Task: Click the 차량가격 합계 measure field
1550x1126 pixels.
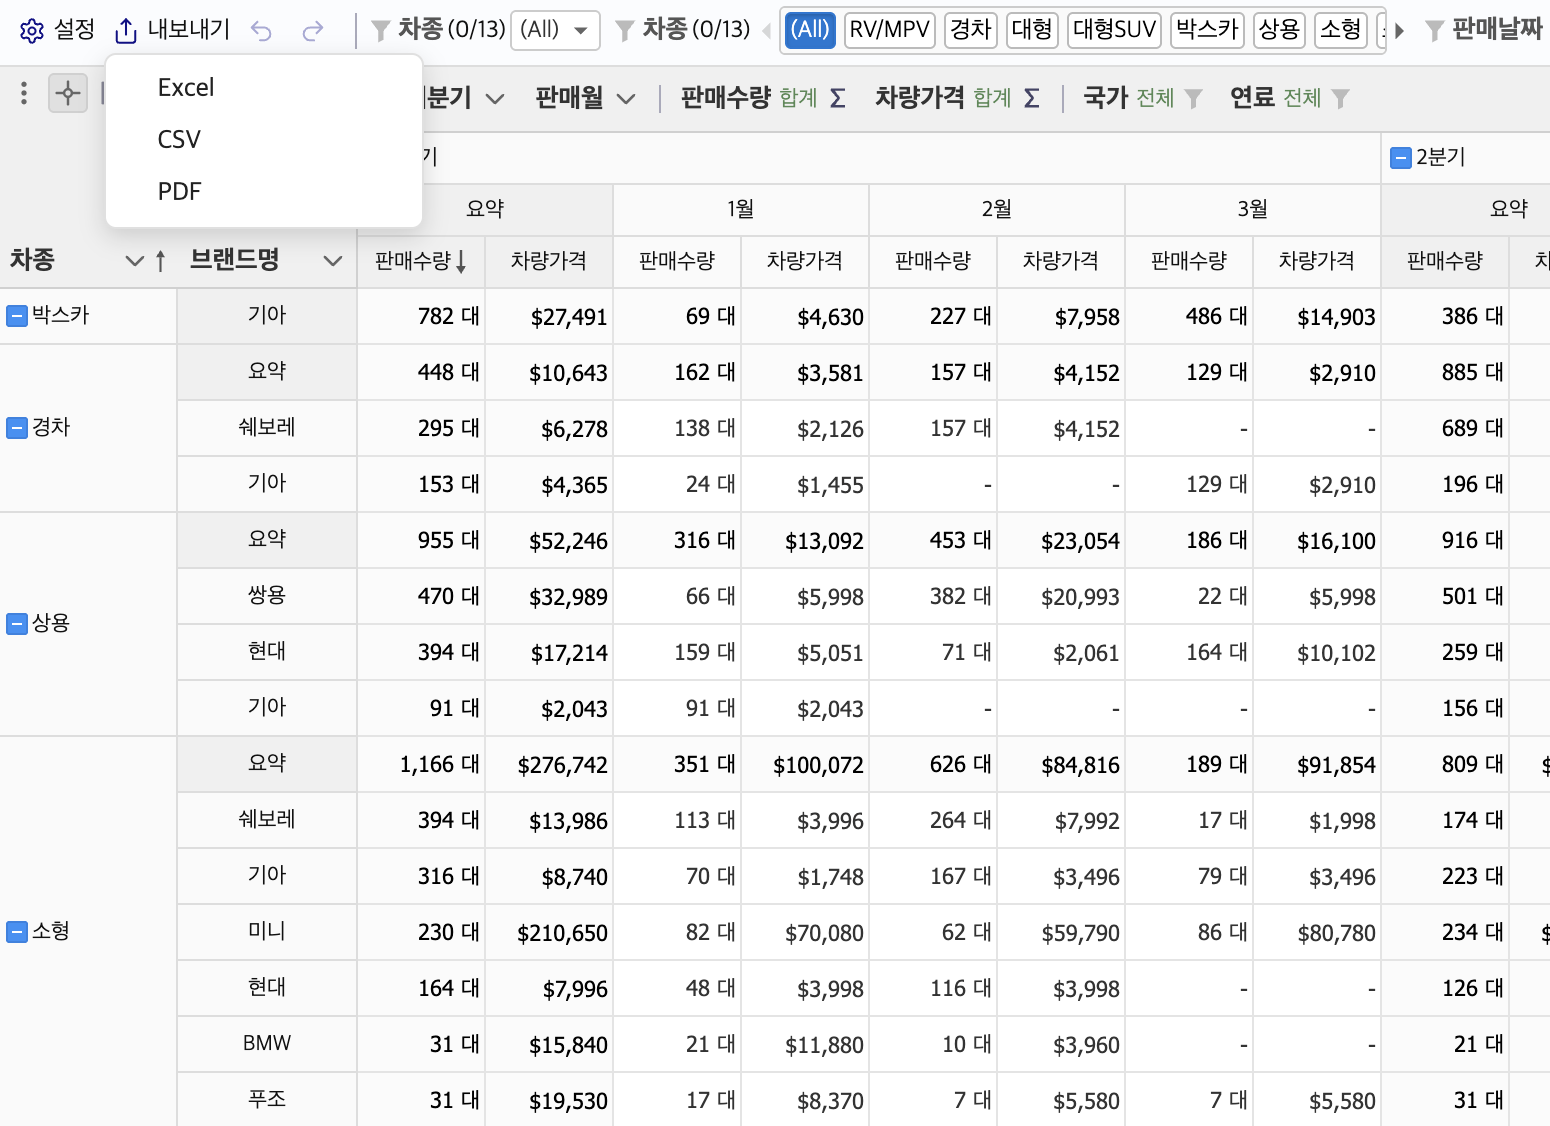Action: click(957, 98)
